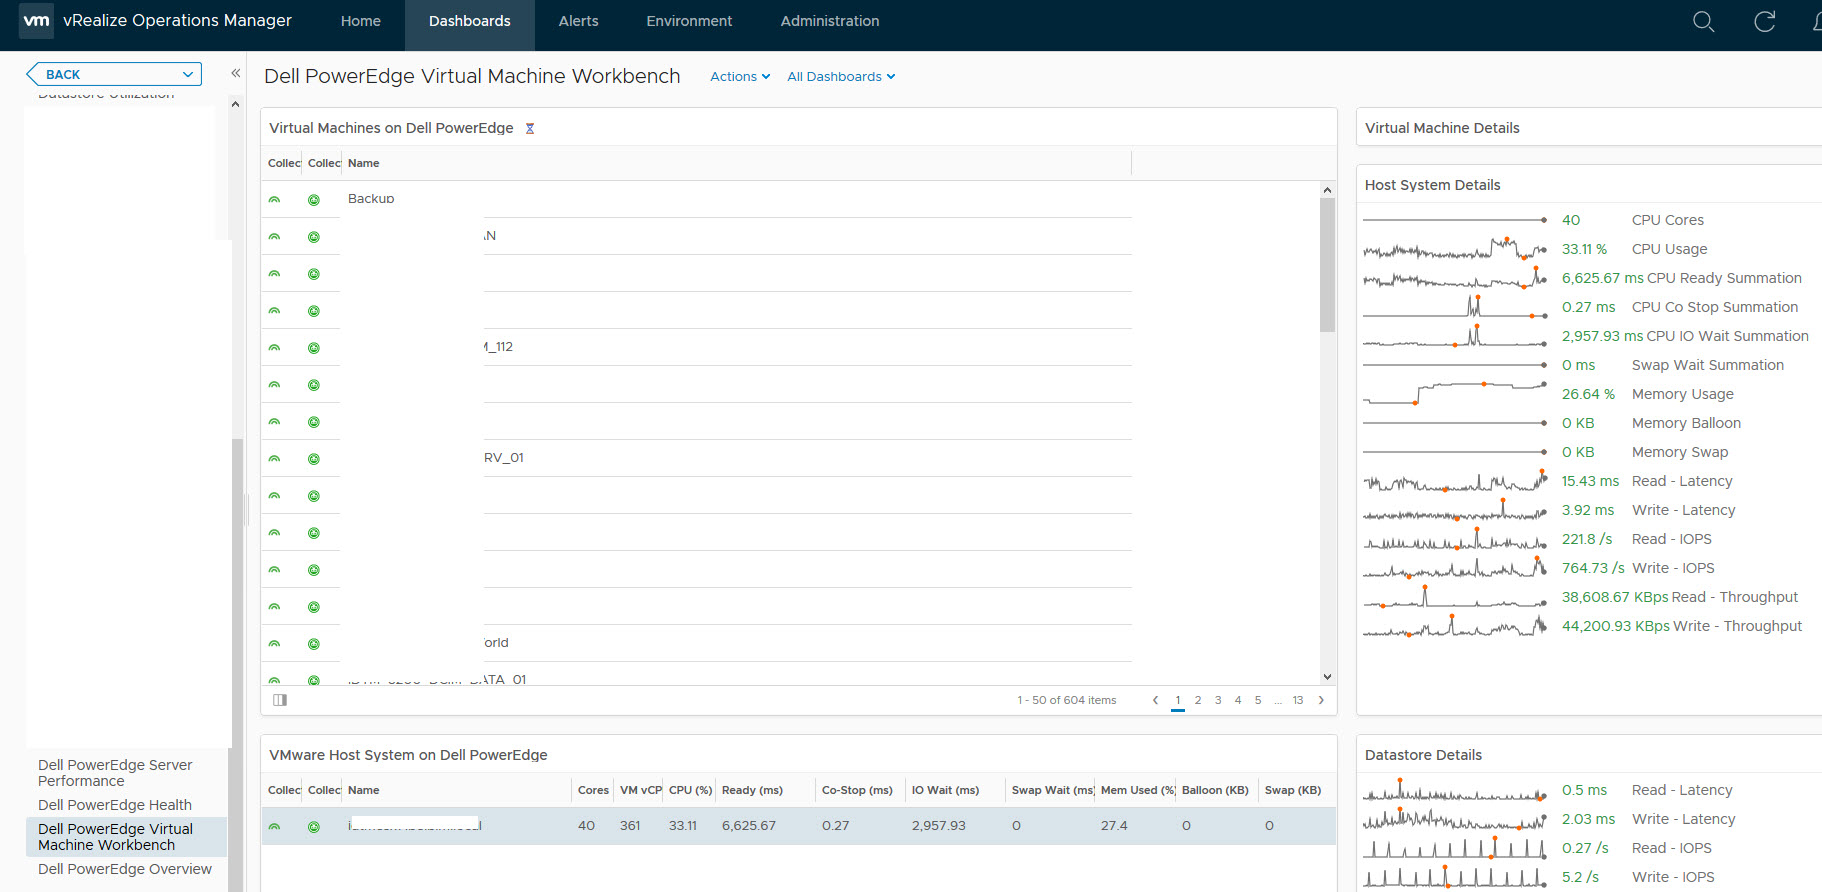Go to next page using right arrow

point(1321,700)
